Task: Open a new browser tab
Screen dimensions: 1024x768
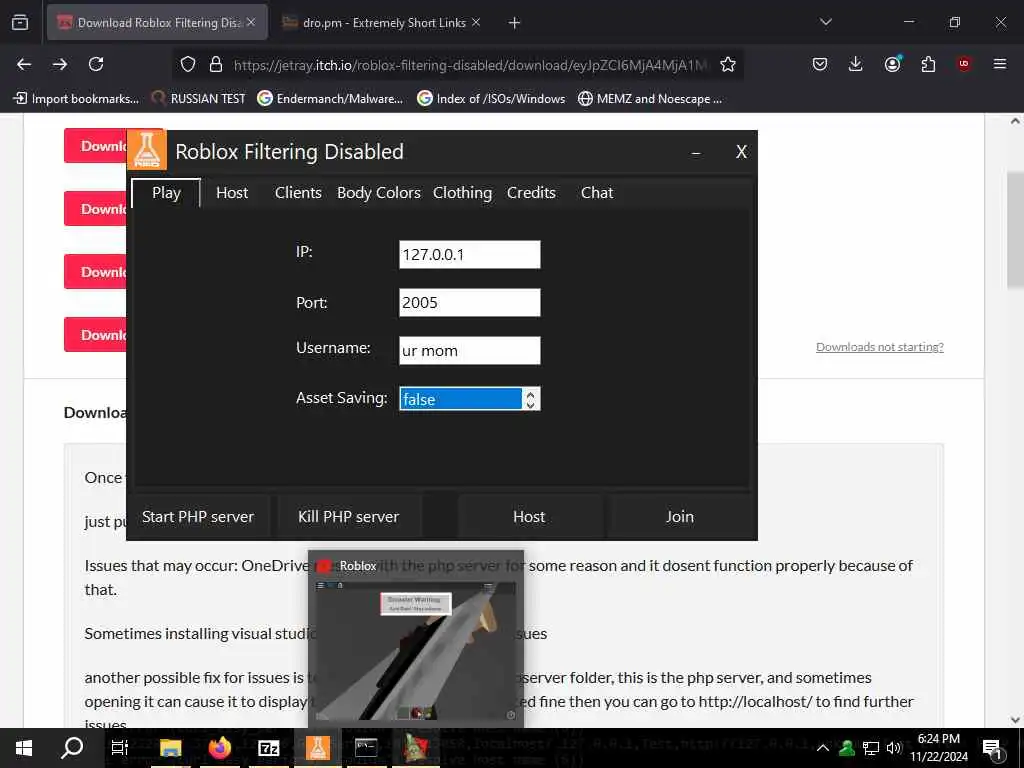Action: (514, 23)
